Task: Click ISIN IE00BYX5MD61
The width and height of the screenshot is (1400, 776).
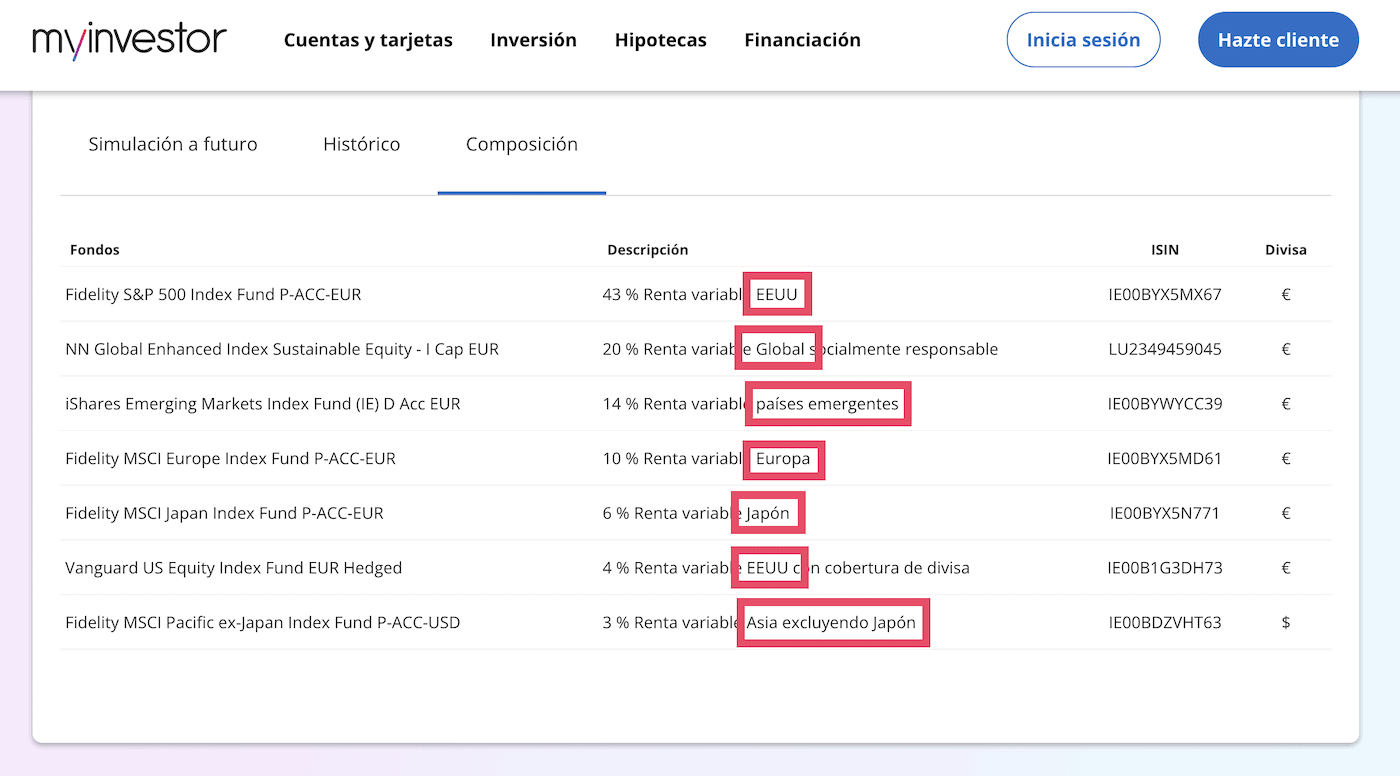Action: click(1165, 459)
